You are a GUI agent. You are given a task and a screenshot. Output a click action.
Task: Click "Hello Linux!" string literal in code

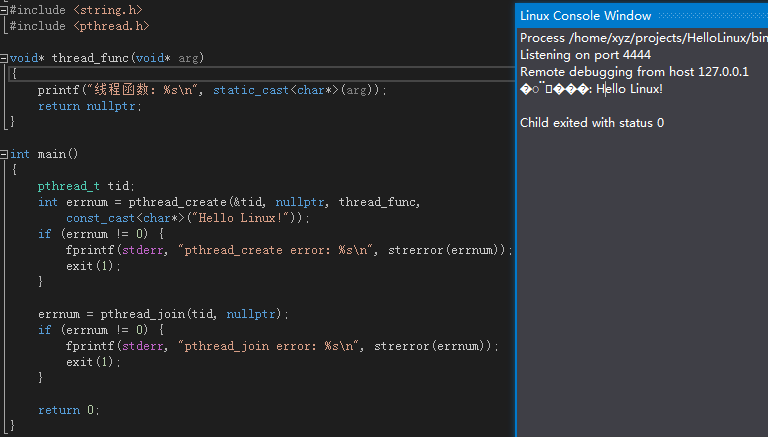click(240, 218)
